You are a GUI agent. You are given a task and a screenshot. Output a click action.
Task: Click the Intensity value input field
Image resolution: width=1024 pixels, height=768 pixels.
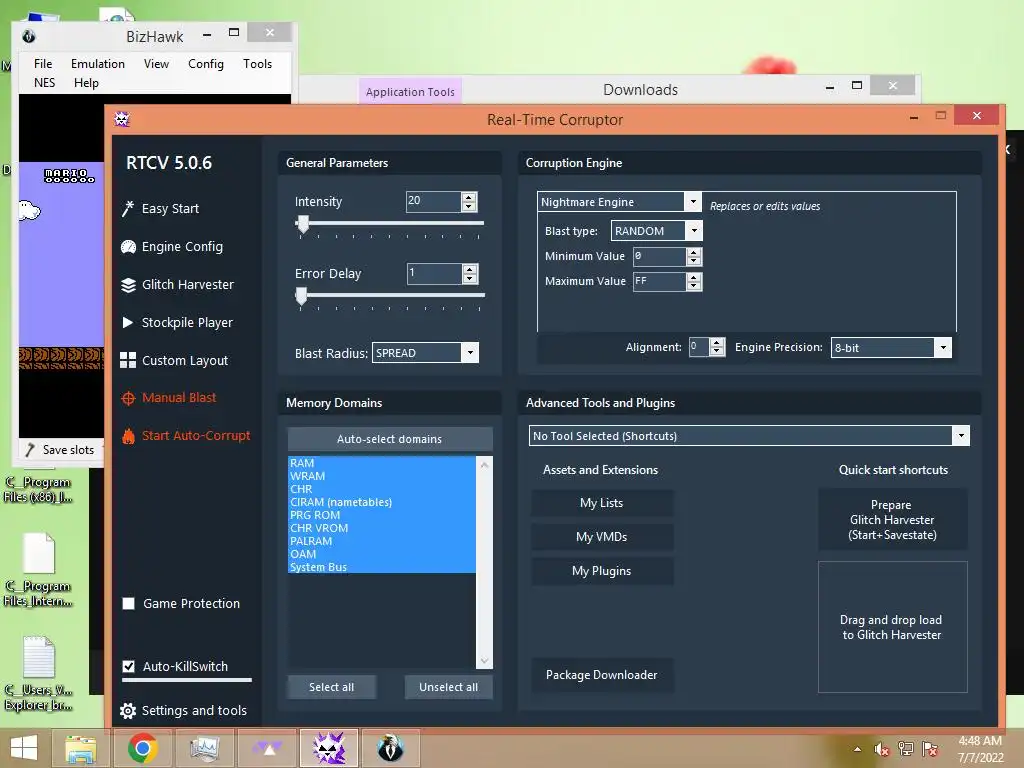click(434, 201)
